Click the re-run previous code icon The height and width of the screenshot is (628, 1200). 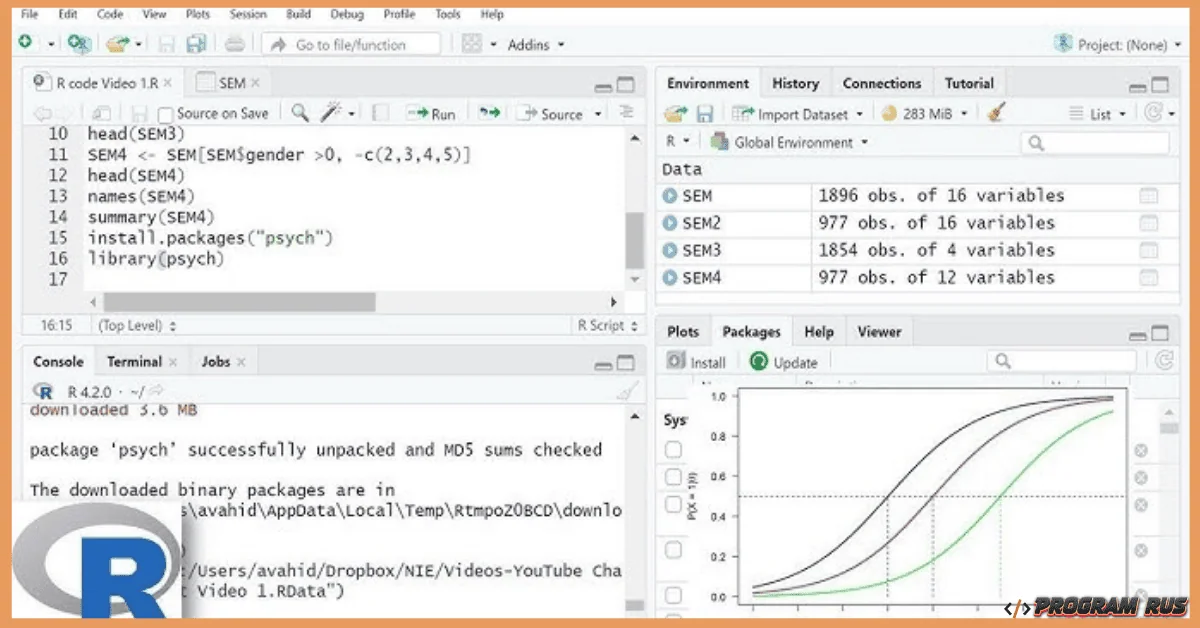click(x=489, y=113)
